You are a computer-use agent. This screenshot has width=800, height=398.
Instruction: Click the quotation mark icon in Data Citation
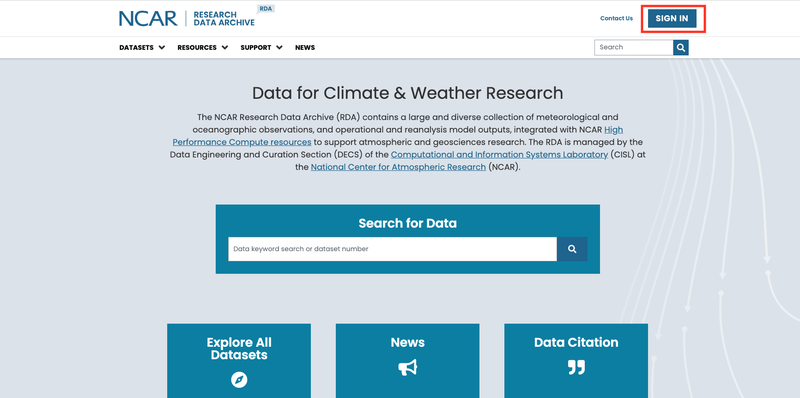(x=576, y=367)
